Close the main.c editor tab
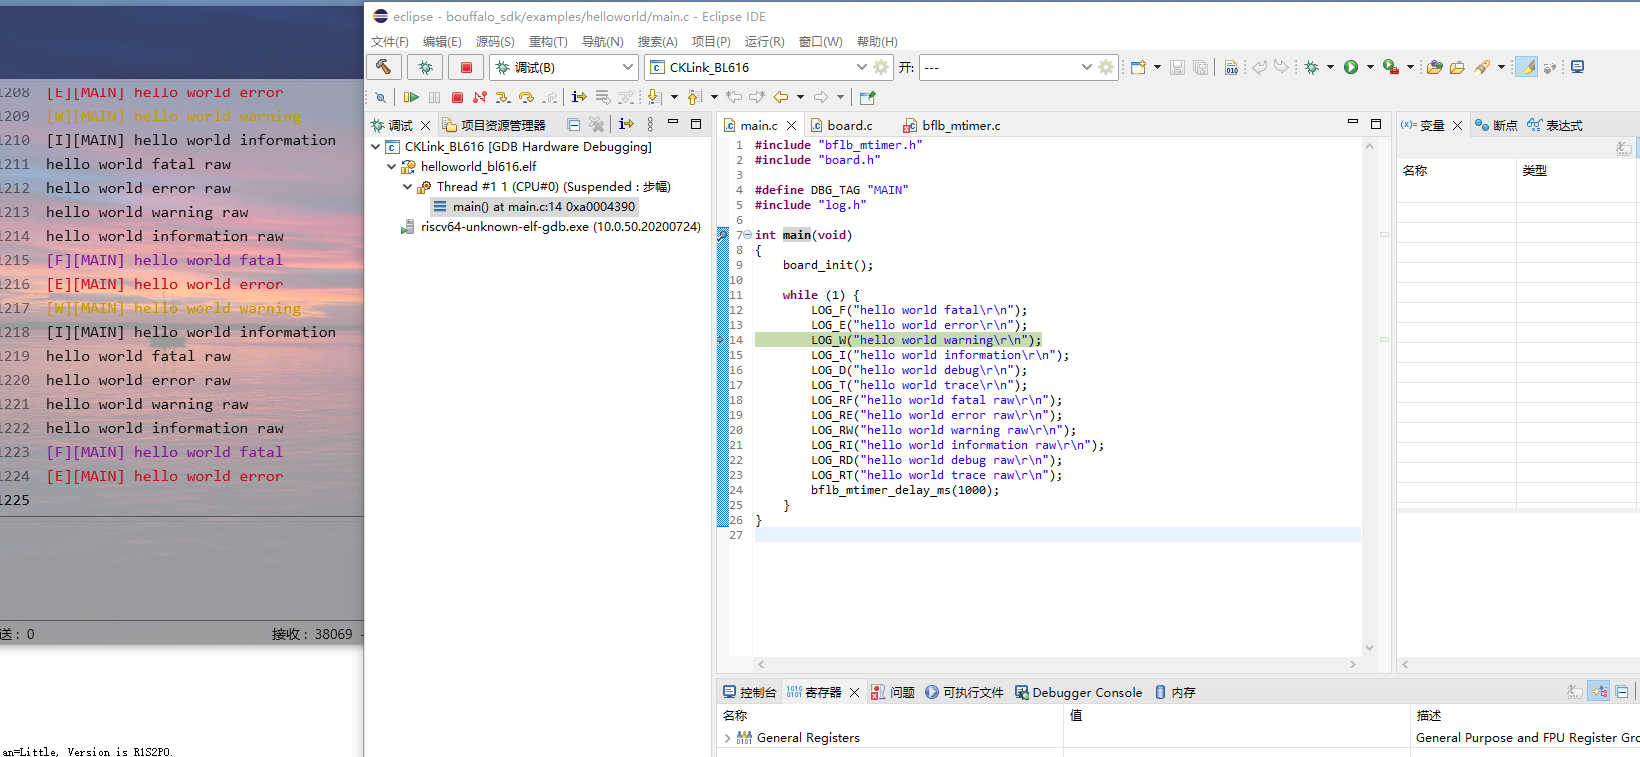Image resolution: width=1640 pixels, height=757 pixels. click(792, 125)
